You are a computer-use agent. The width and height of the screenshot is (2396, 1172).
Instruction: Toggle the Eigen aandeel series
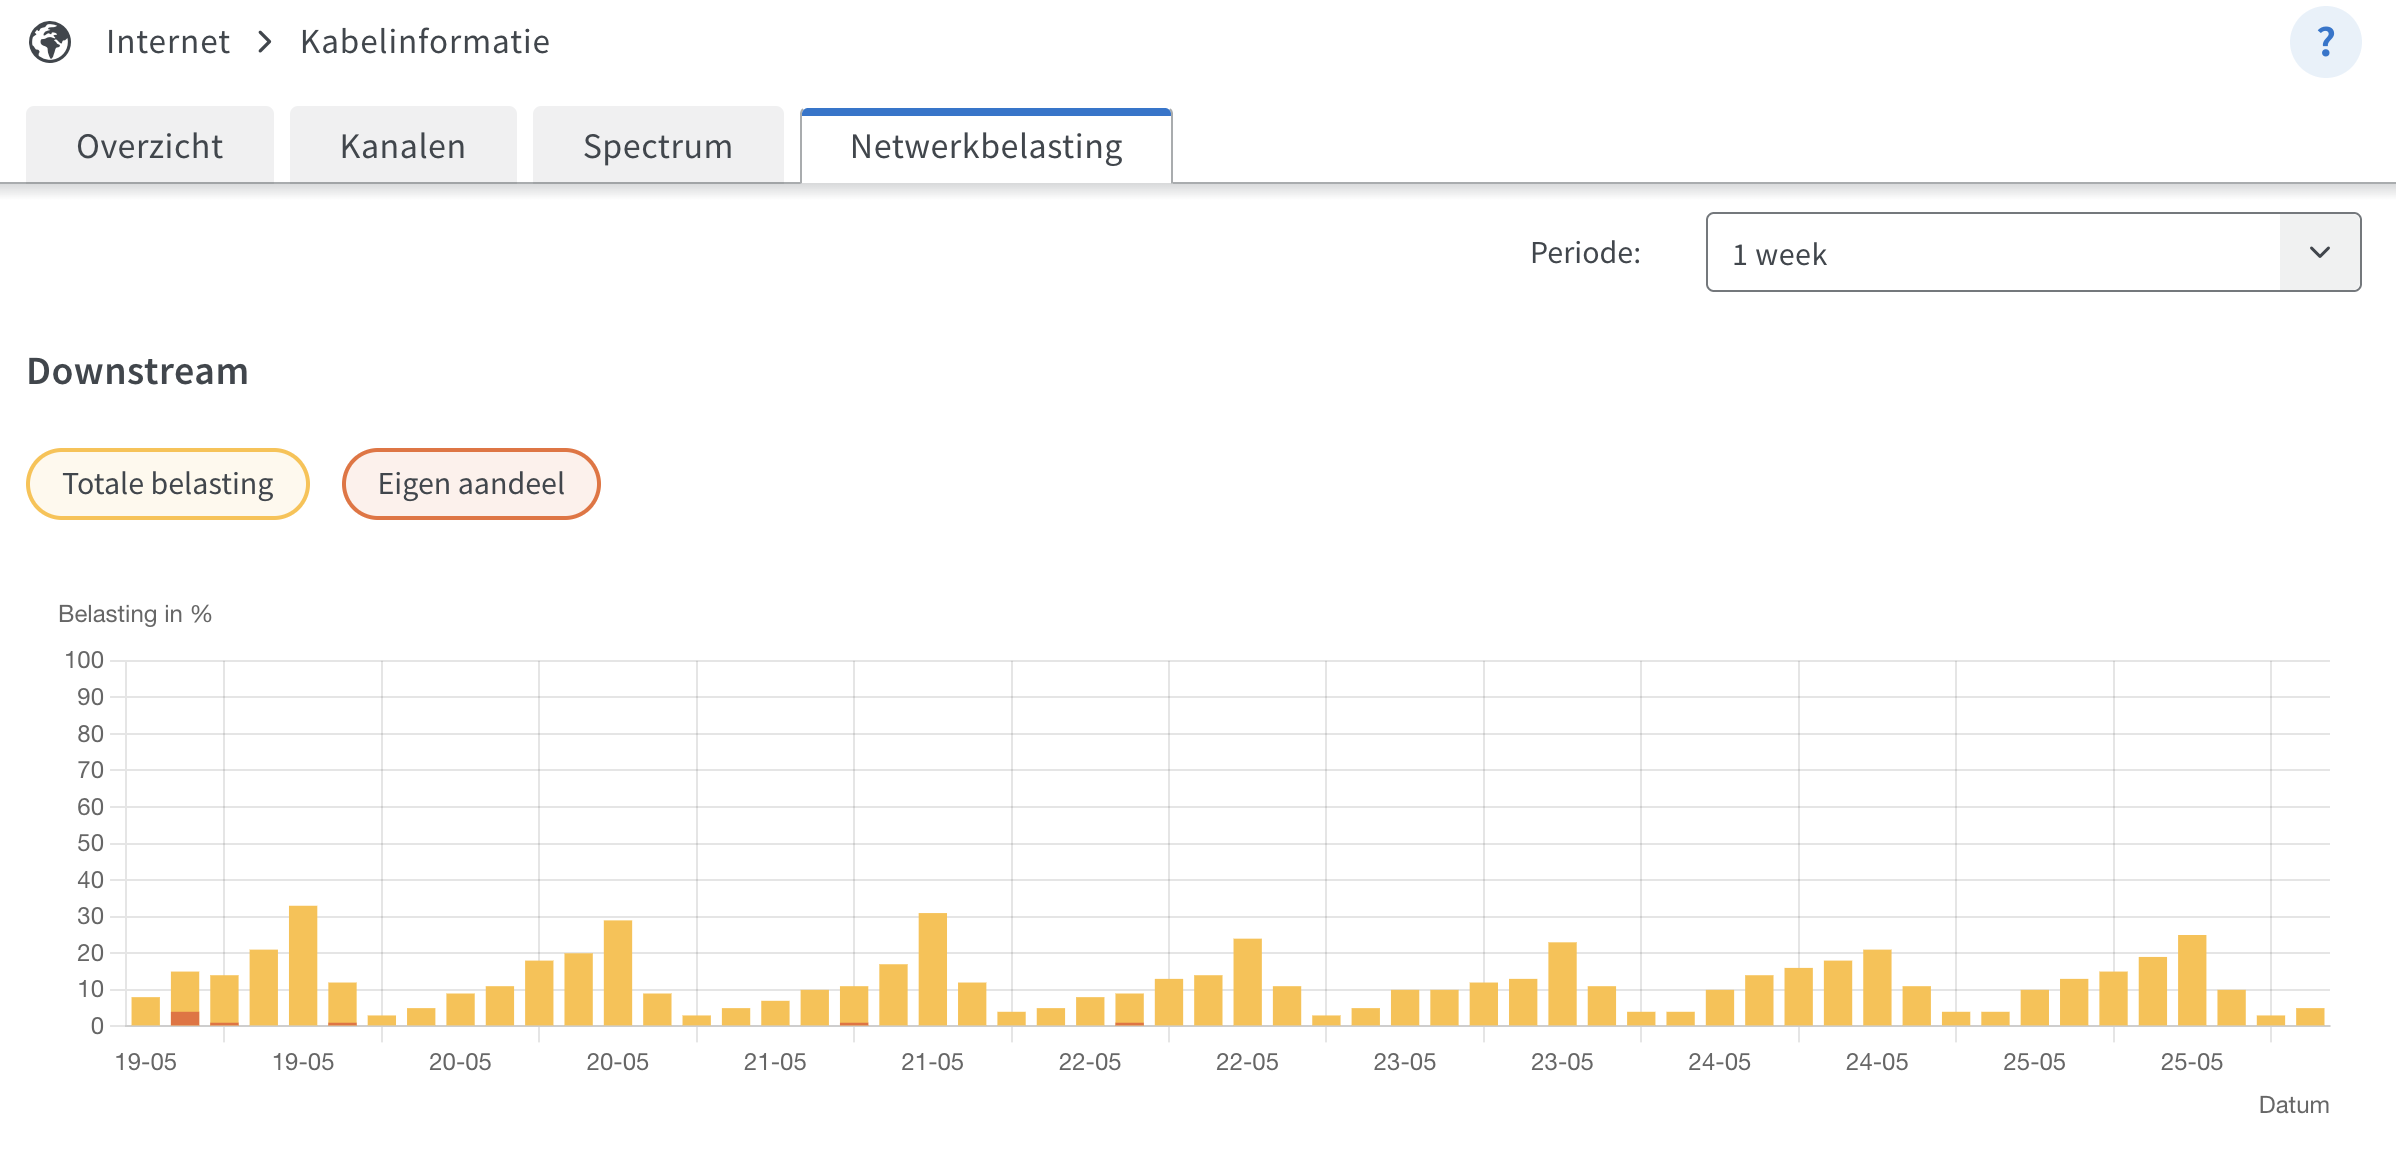click(x=471, y=484)
